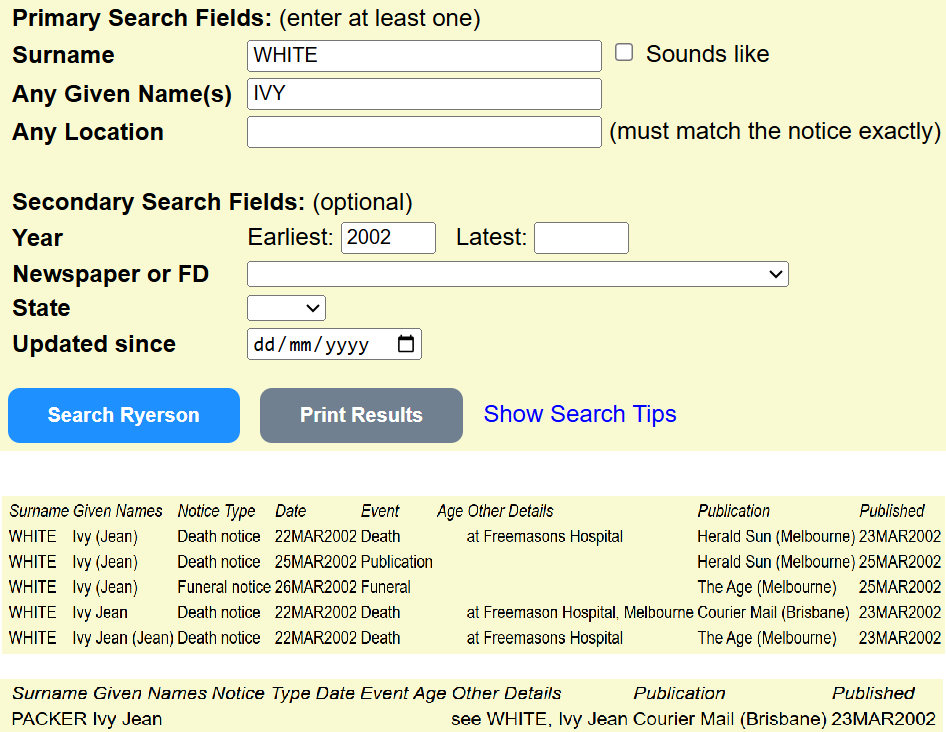Click Funeral notice in results
946x732 pixels.
(224, 587)
